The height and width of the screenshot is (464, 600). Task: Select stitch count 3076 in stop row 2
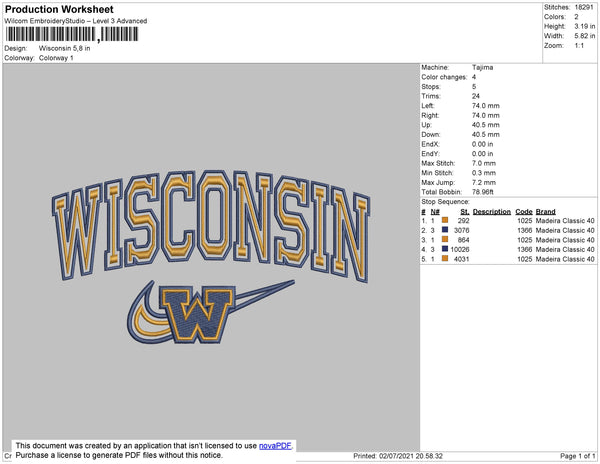(x=461, y=230)
